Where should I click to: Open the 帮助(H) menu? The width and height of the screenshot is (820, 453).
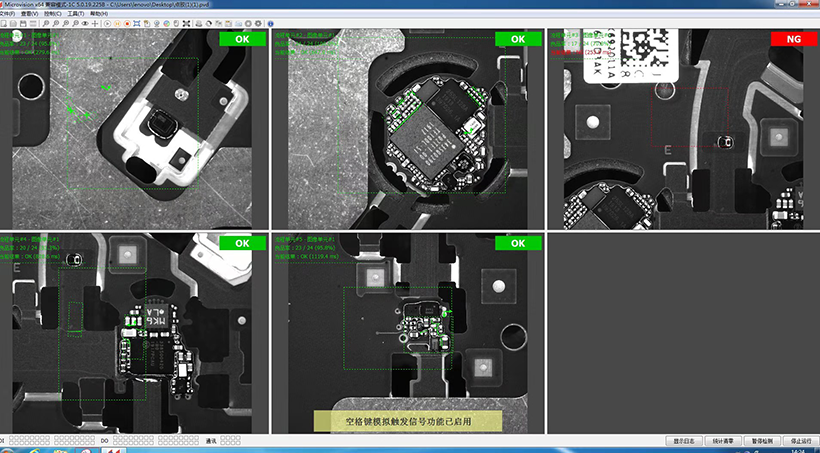tap(99, 13)
